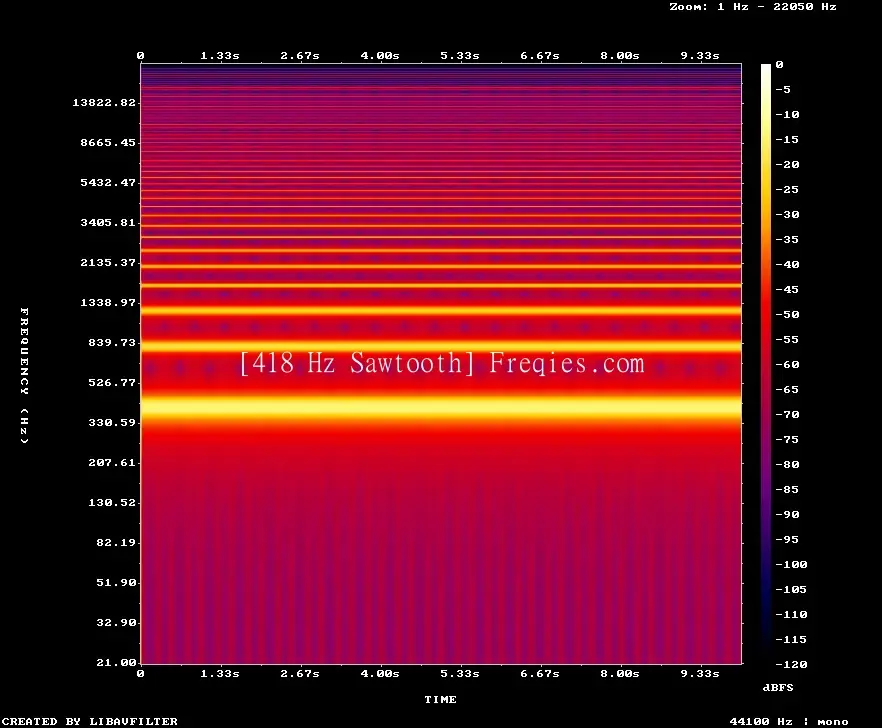The height and width of the screenshot is (728, 882).
Task: Click the 839.73 frequency axis label
Action: click(112, 342)
